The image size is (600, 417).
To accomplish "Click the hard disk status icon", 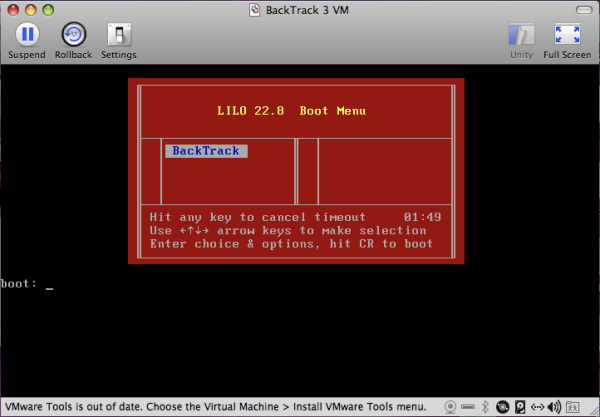I will click(x=520, y=407).
